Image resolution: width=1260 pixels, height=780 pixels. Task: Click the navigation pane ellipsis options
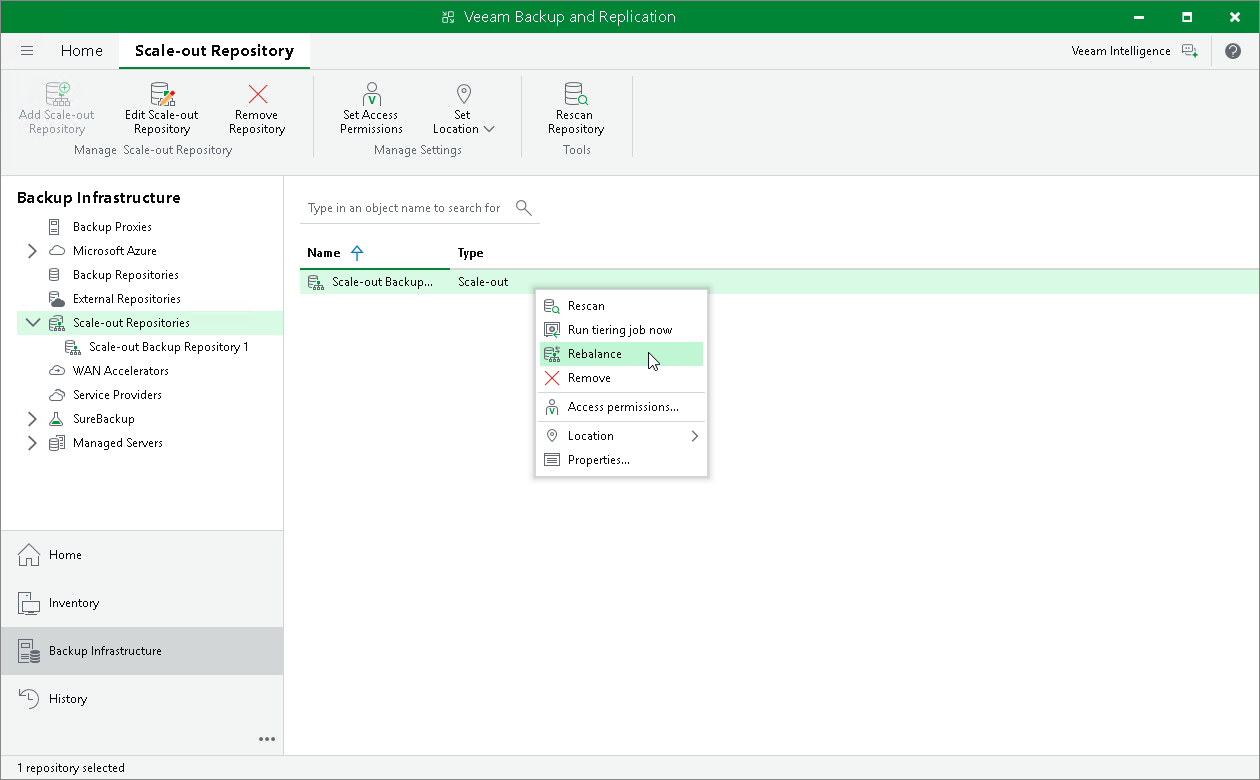tap(267, 739)
